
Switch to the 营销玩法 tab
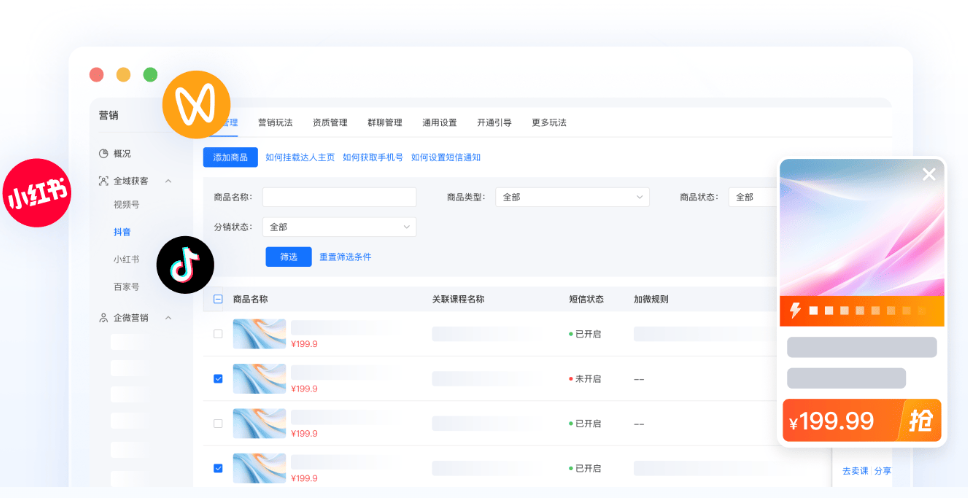(x=275, y=123)
